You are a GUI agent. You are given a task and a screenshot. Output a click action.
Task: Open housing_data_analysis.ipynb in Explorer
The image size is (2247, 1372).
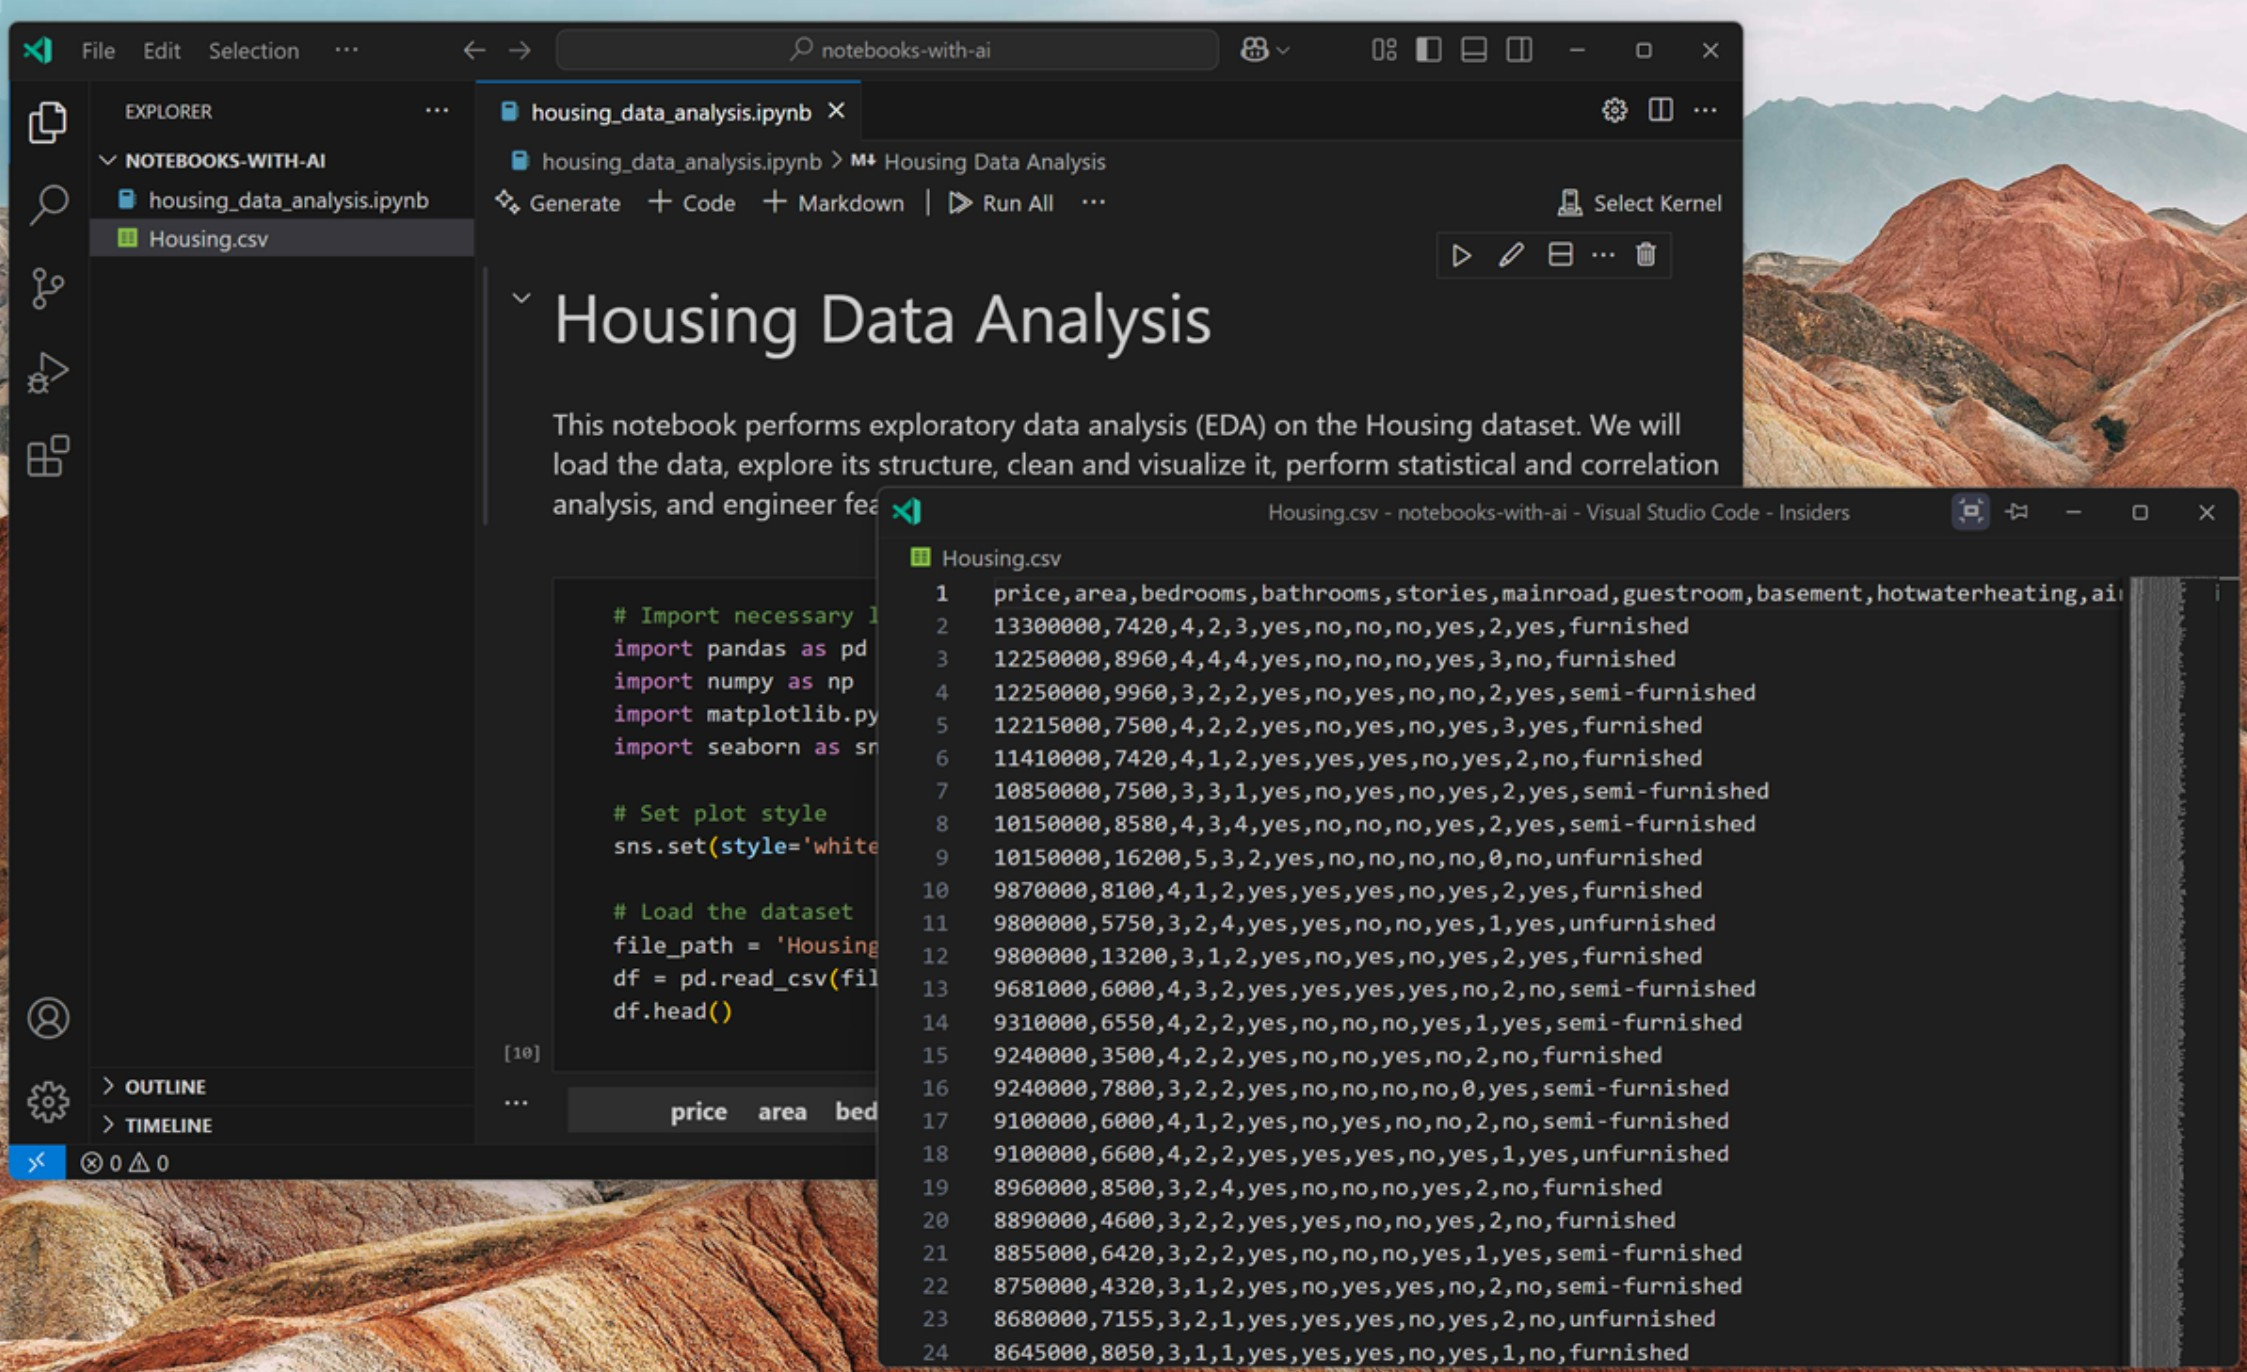[x=282, y=200]
